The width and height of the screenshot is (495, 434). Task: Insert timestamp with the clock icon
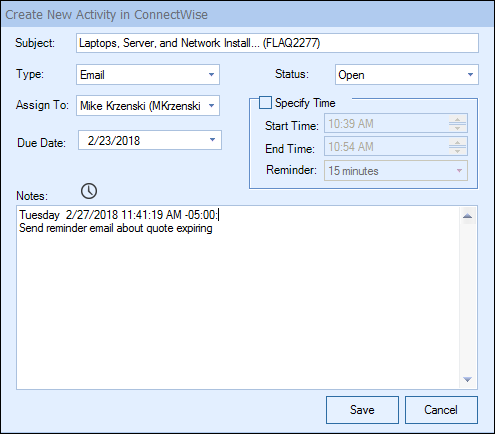(89, 191)
